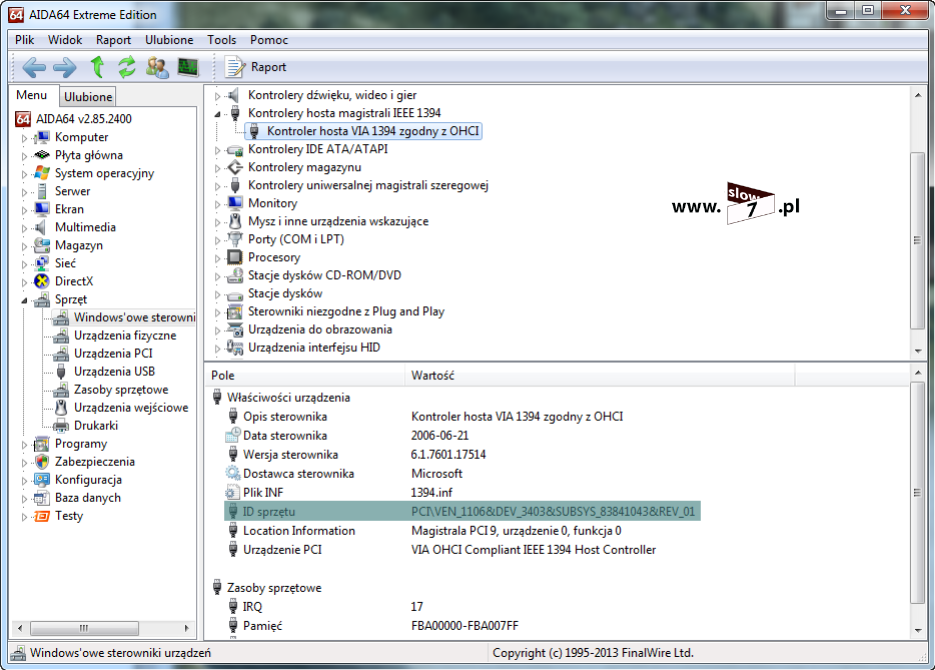
Task: Click the Raport document icon
Action: (x=234, y=67)
